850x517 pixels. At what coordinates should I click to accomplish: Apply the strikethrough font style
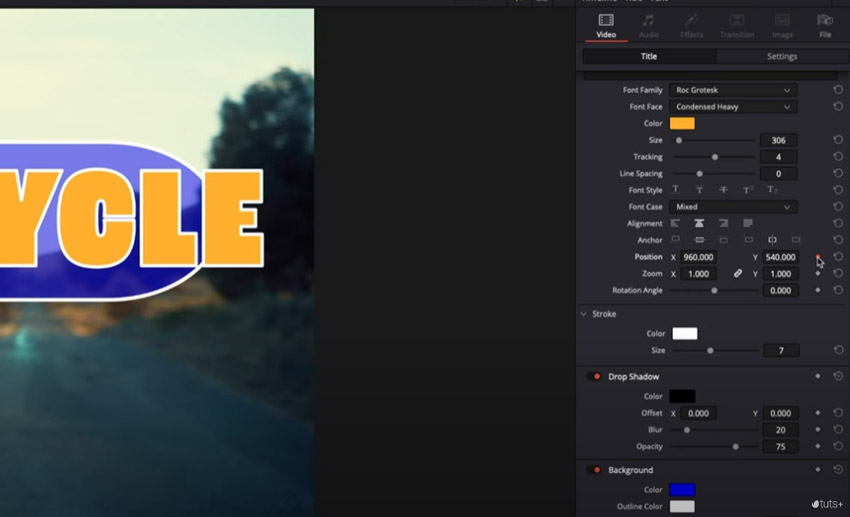pos(723,190)
